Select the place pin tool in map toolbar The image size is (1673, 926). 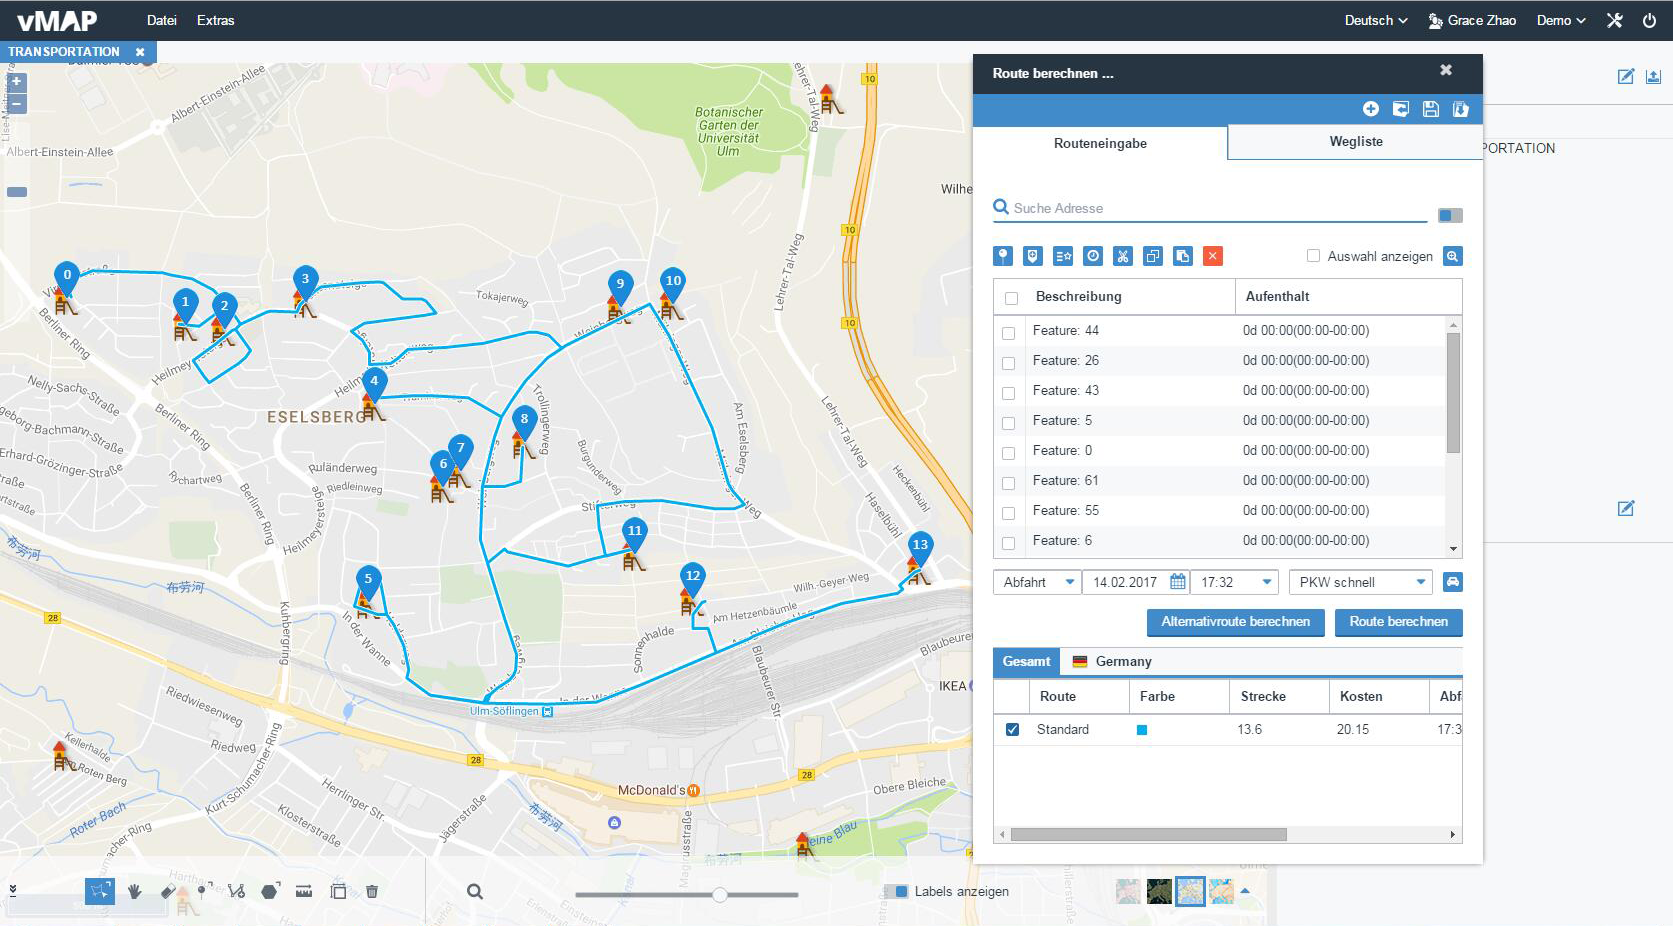coord(203,890)
